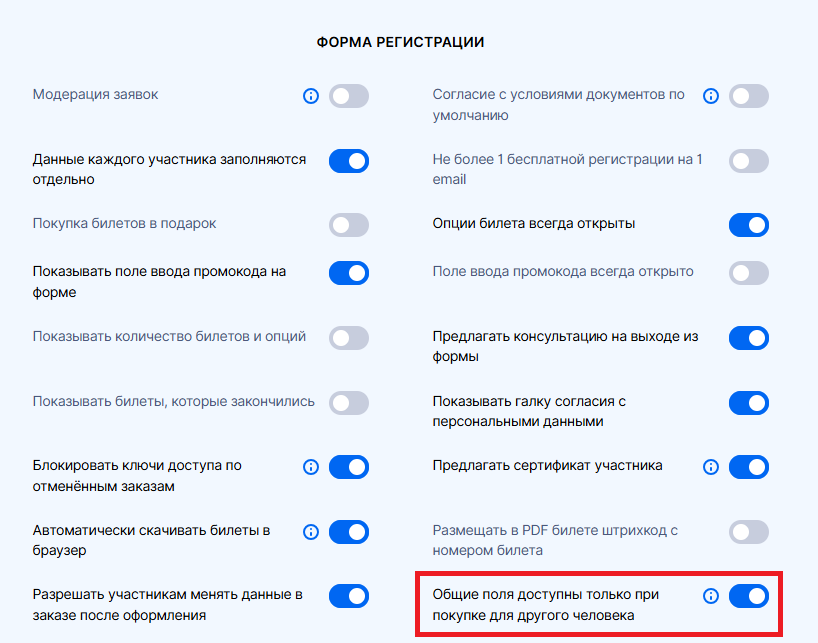
Task: Open info hint for Блокировать ключи доступа
Action: pos(311,467)
